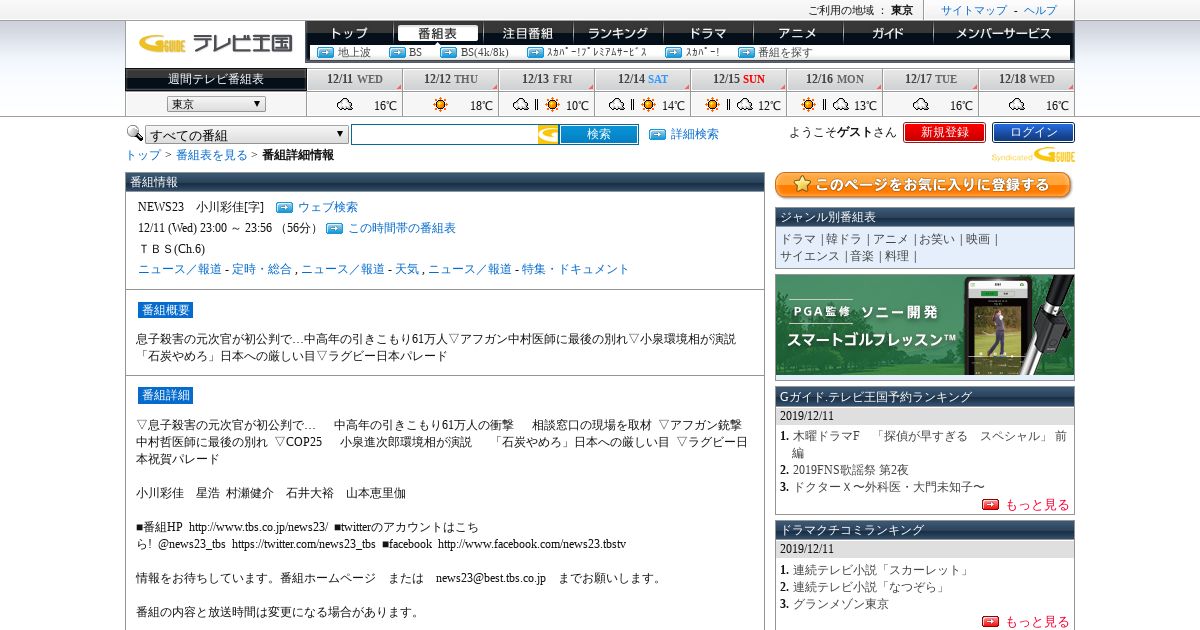Click genre link ニュース／報道 - 定時・総合
Viewport: 1200px width, 630px height.
pos(215,269)
